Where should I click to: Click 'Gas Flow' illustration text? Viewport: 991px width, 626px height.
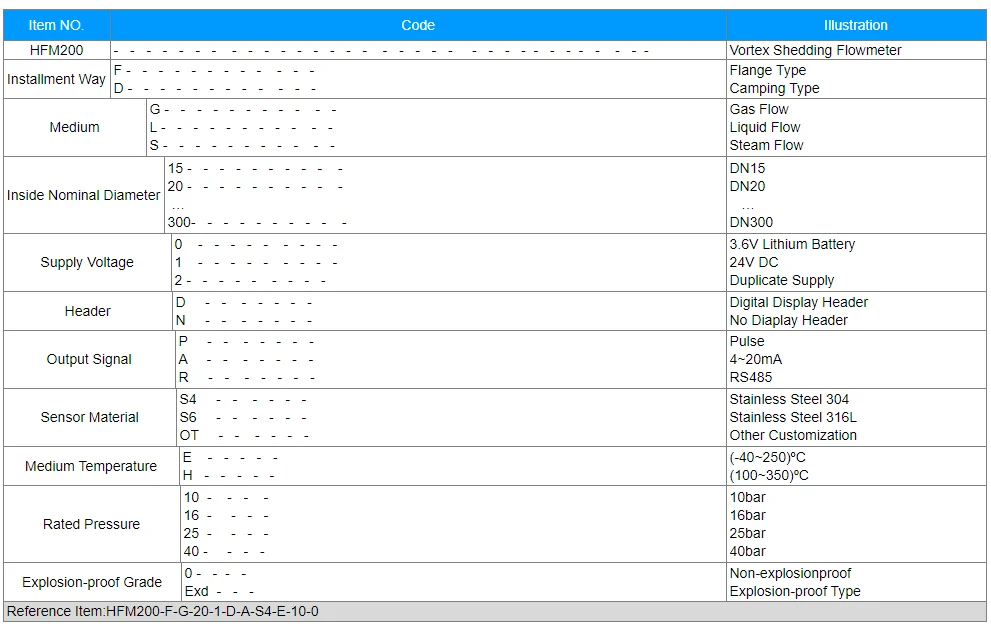tap(759, 109)
